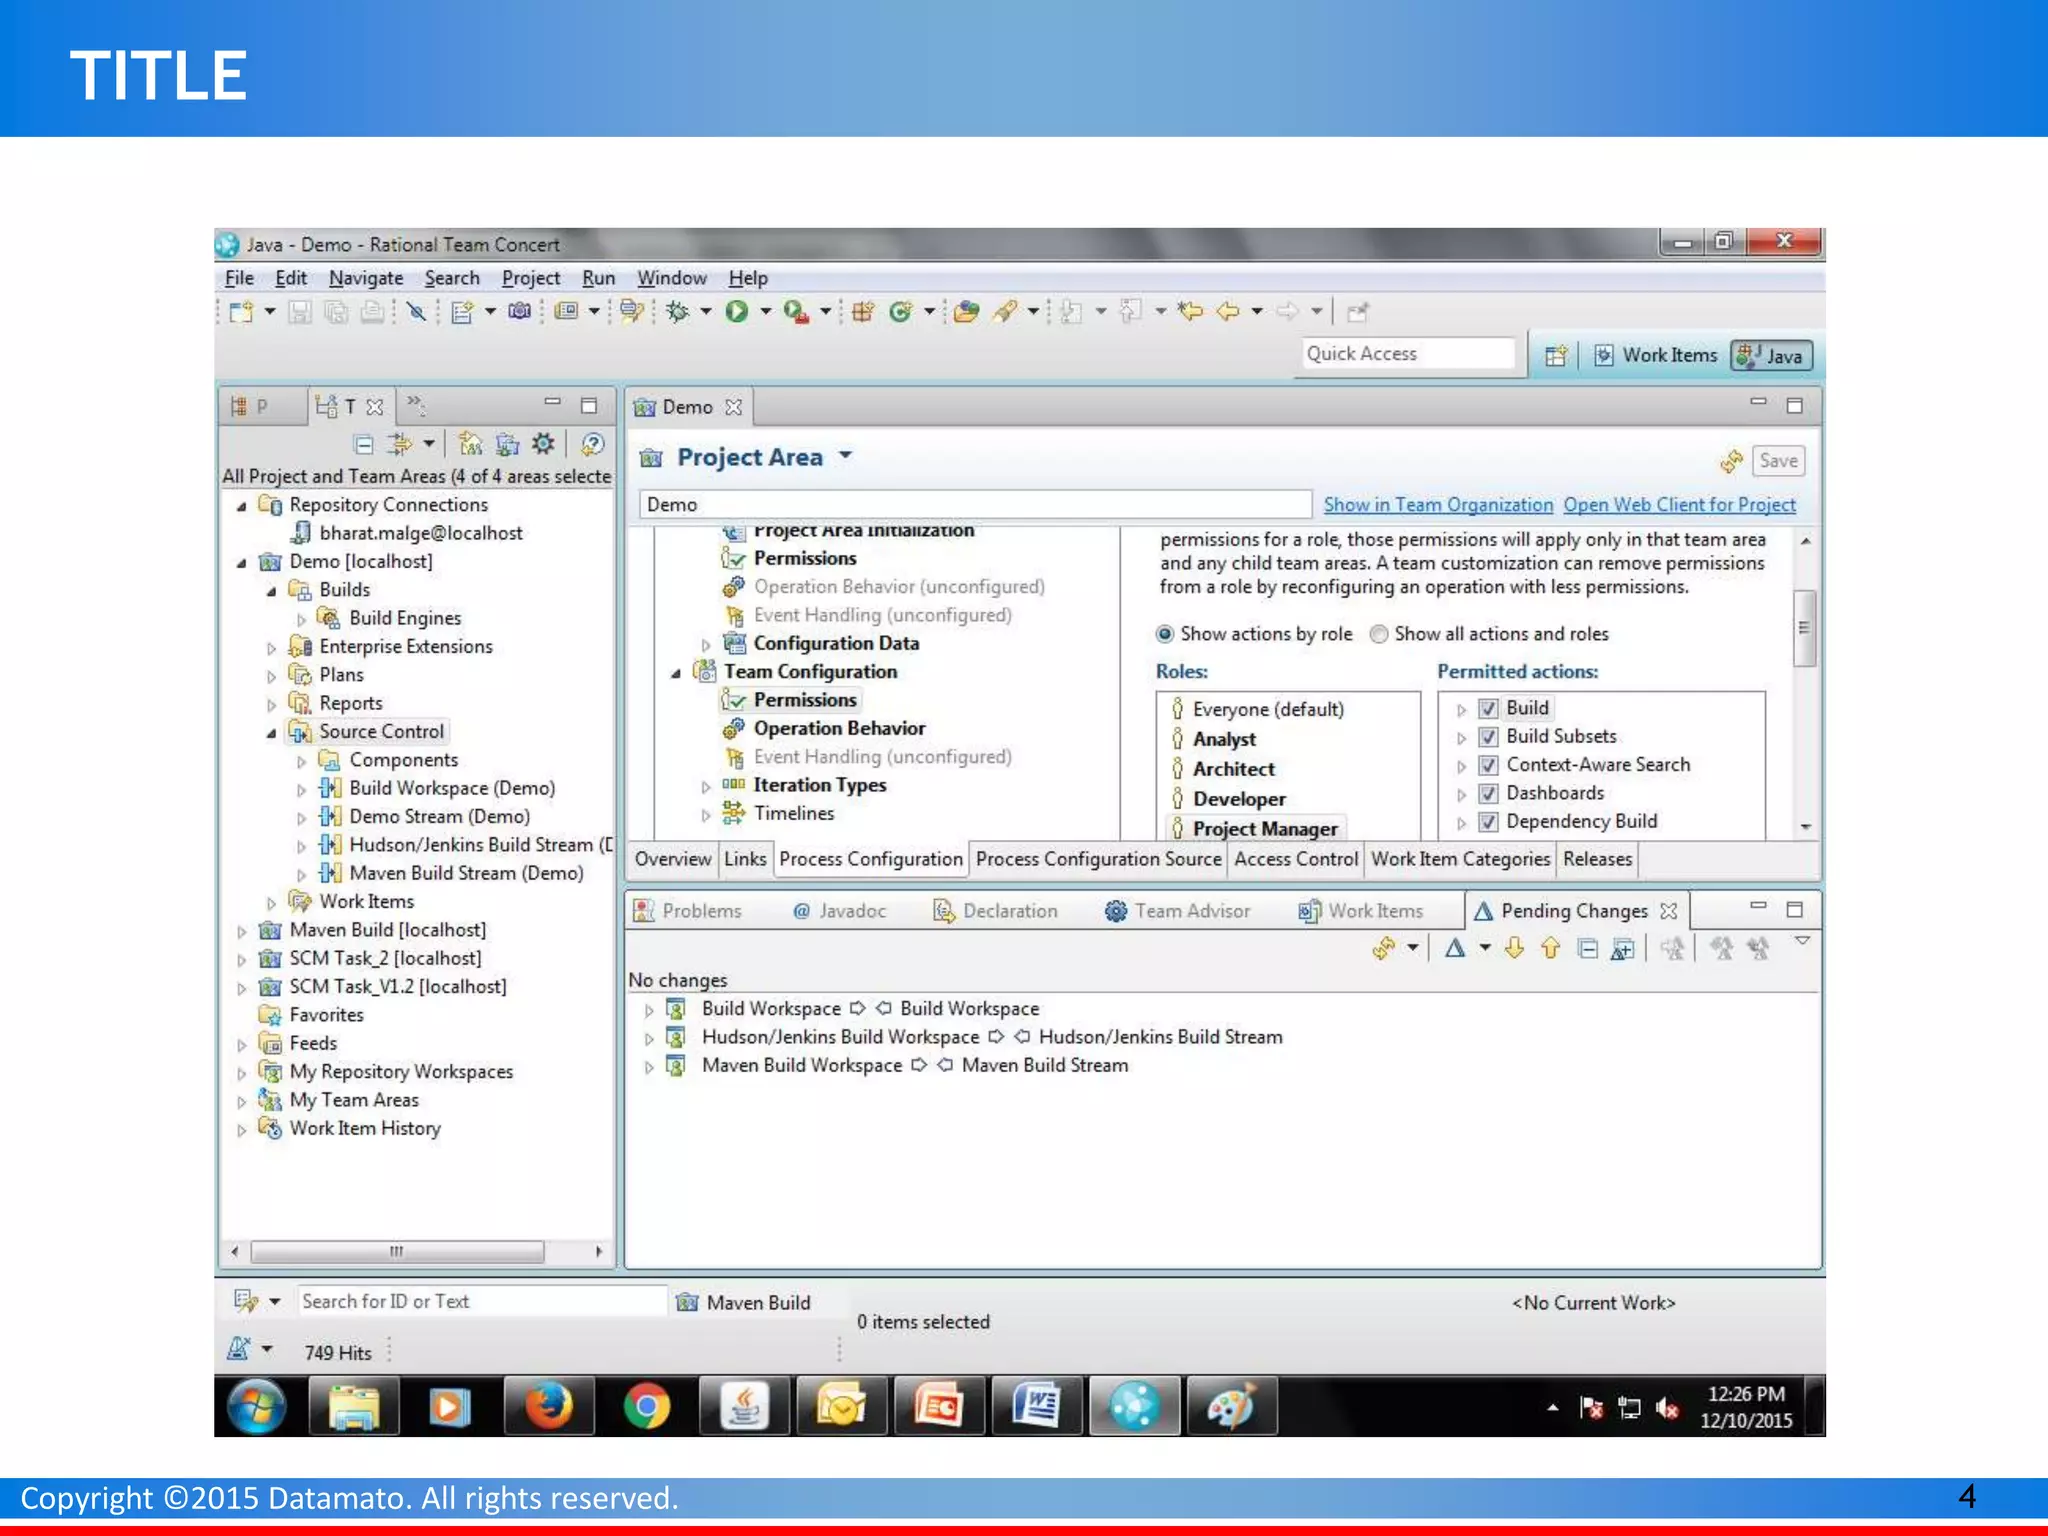Open Firefox from the taskbar
Screen dimensions: 2048x1536
pyautogui.click(x=549, y=1407)
